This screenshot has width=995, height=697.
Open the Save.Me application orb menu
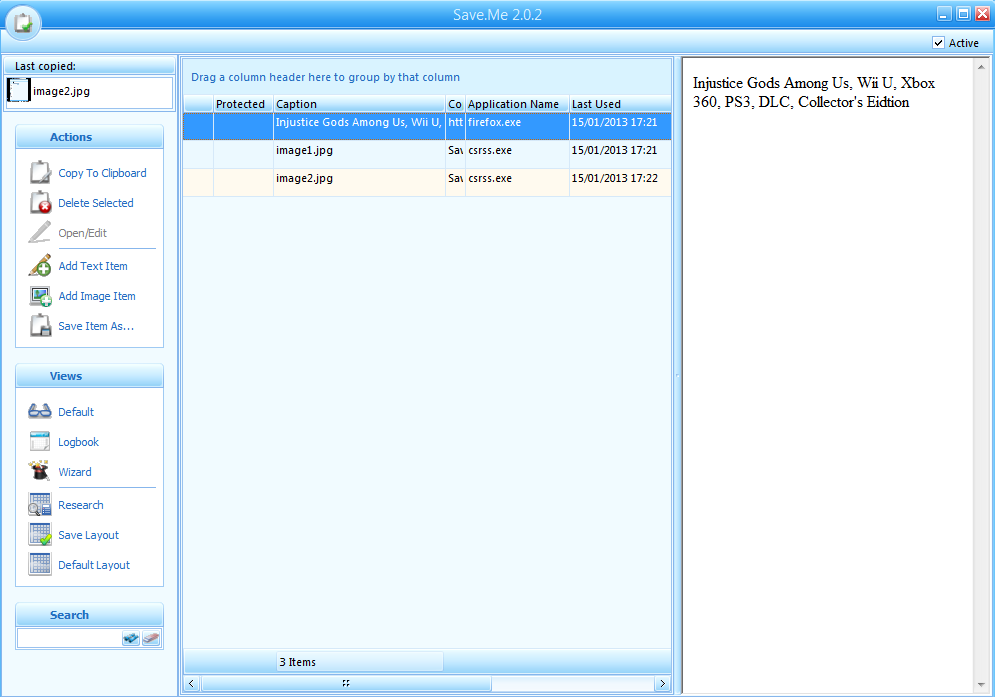tap(22, 22)
